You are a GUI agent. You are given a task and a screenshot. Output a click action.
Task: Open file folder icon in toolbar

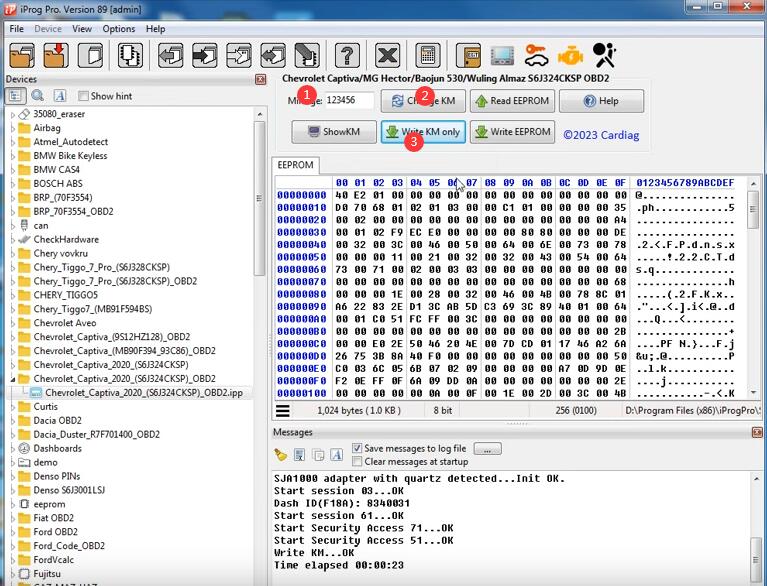click(x=22, y=55)
